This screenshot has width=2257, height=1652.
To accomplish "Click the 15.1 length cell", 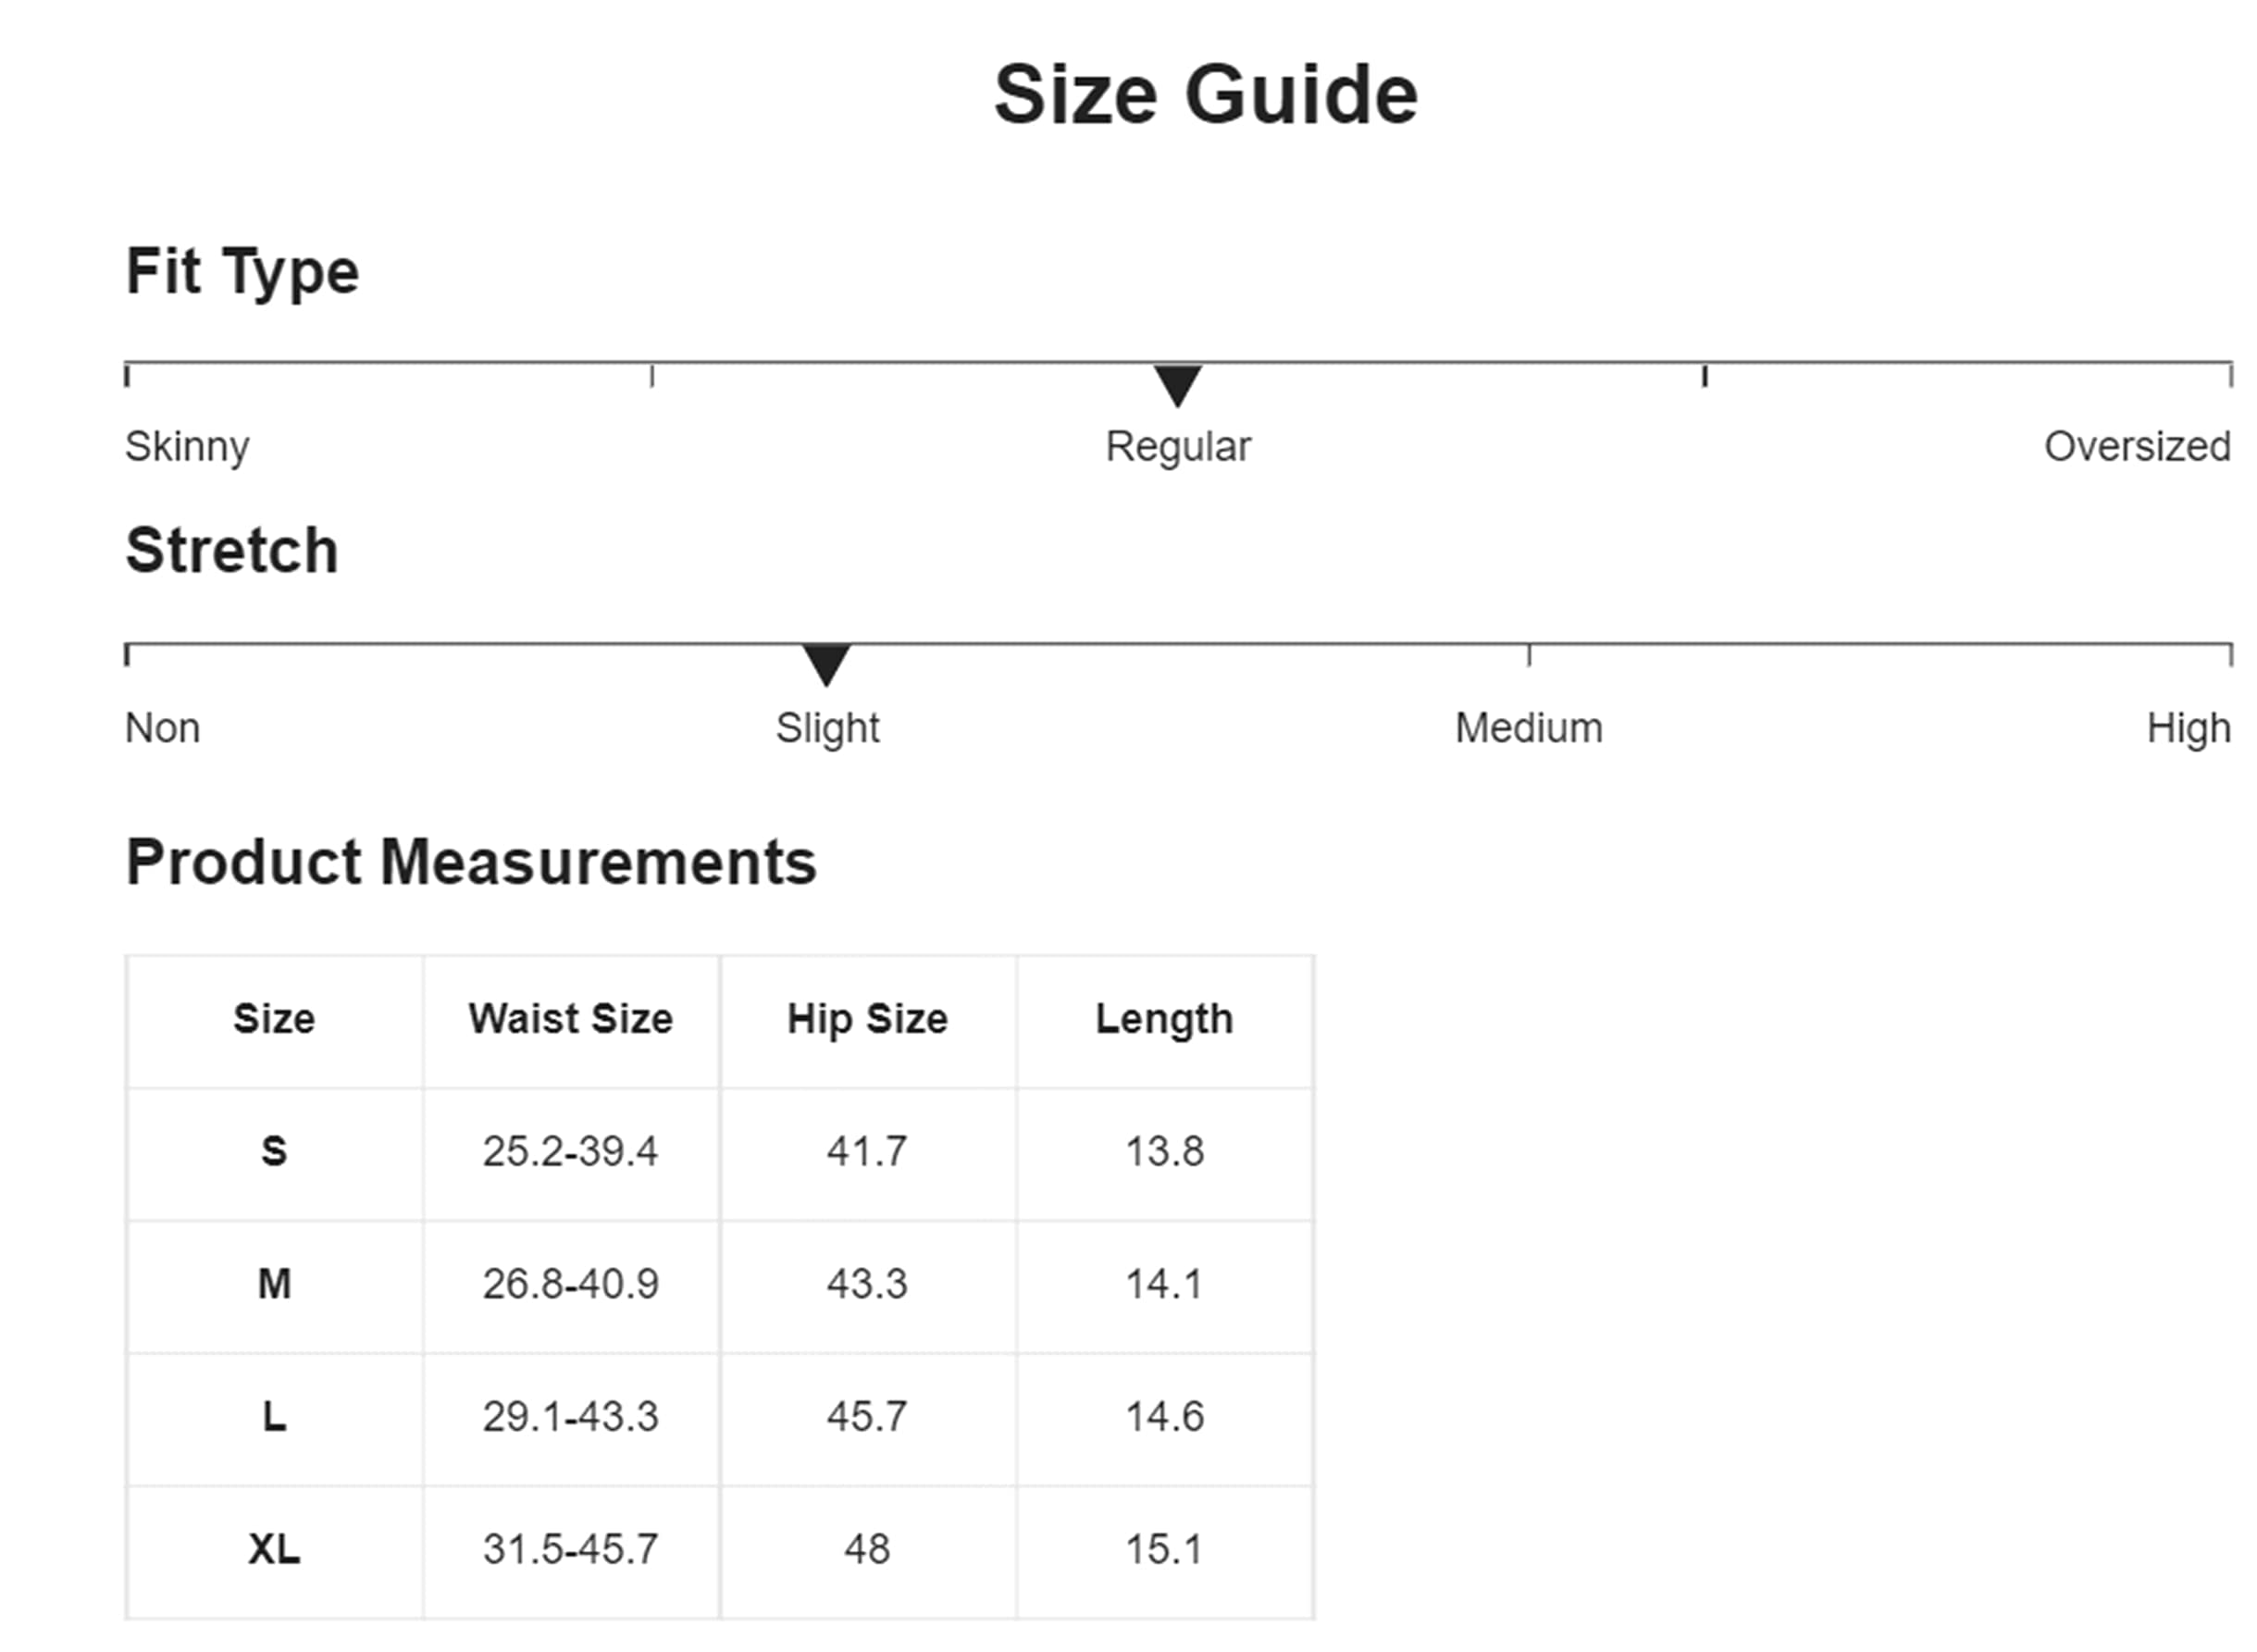I will coord(1164,1550).
